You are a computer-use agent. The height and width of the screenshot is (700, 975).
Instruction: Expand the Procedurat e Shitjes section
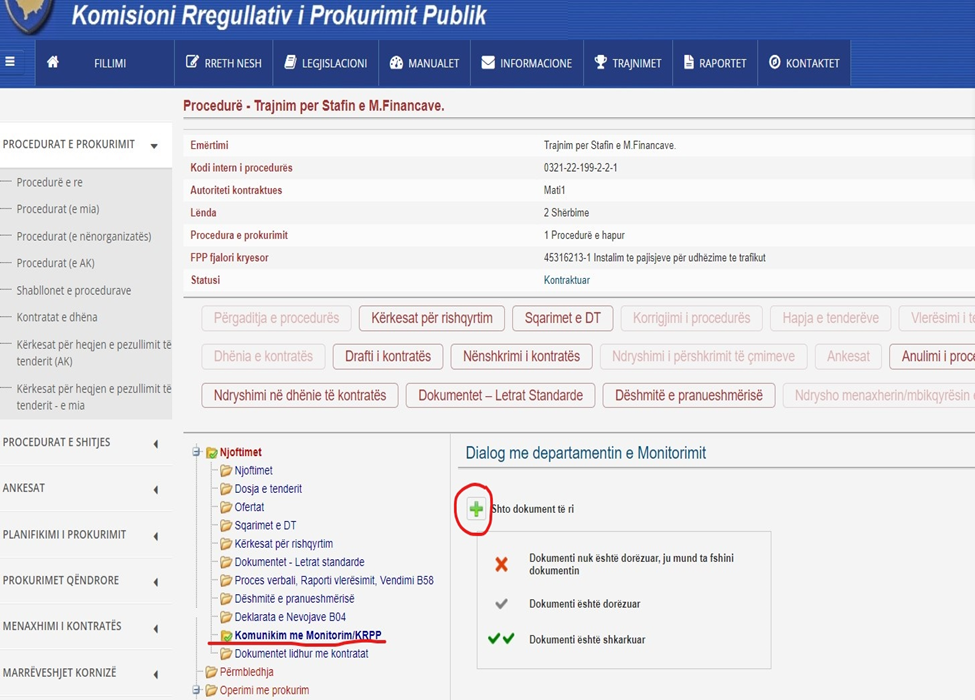point(155,443)
